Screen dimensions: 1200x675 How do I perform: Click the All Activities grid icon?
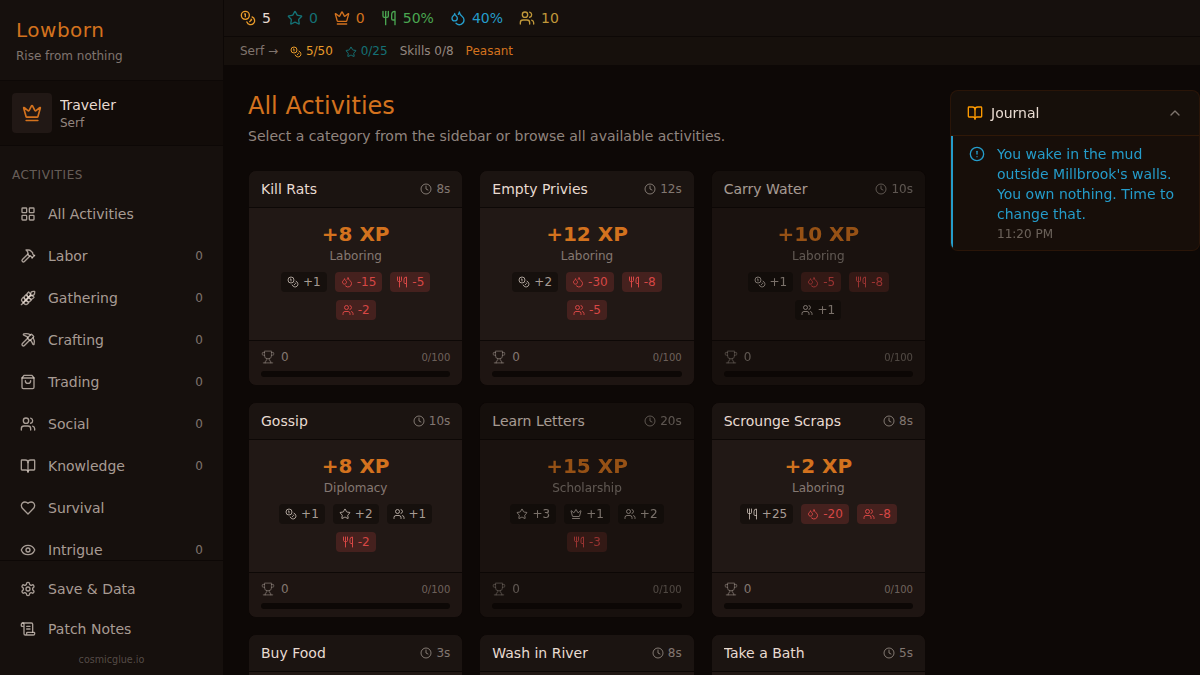[x=28, y=214]
